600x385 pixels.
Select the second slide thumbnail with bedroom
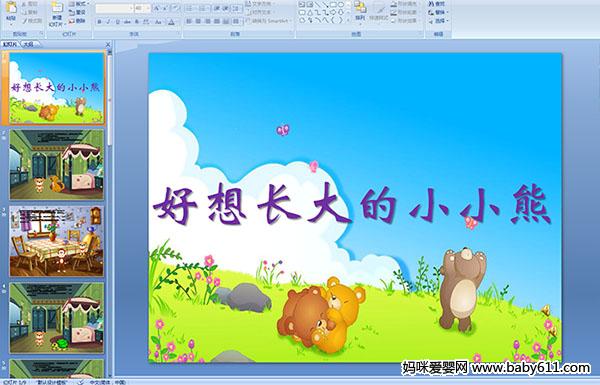(57, 164)
